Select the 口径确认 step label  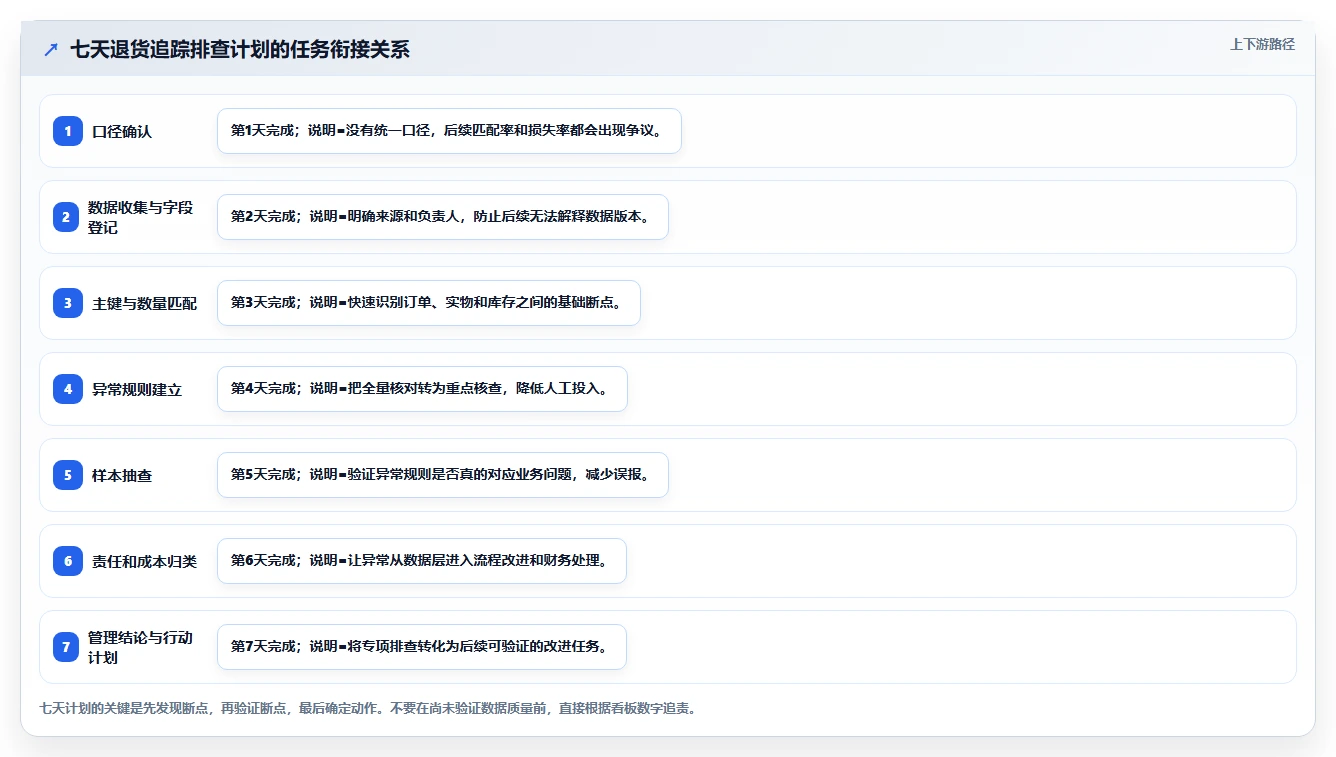pos(122,131)
